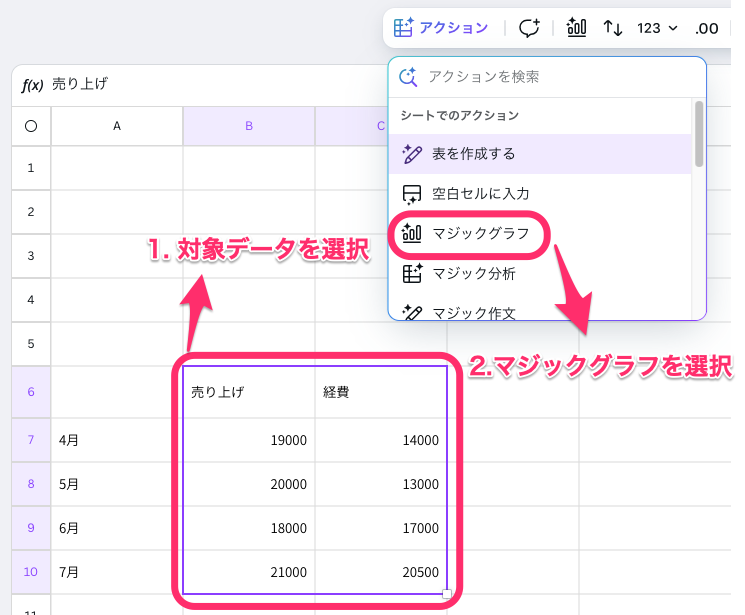The width and height of the screenshot is (745, 615).
Task: Click the cell labeled 6月
Action: (x=117, y=528)
